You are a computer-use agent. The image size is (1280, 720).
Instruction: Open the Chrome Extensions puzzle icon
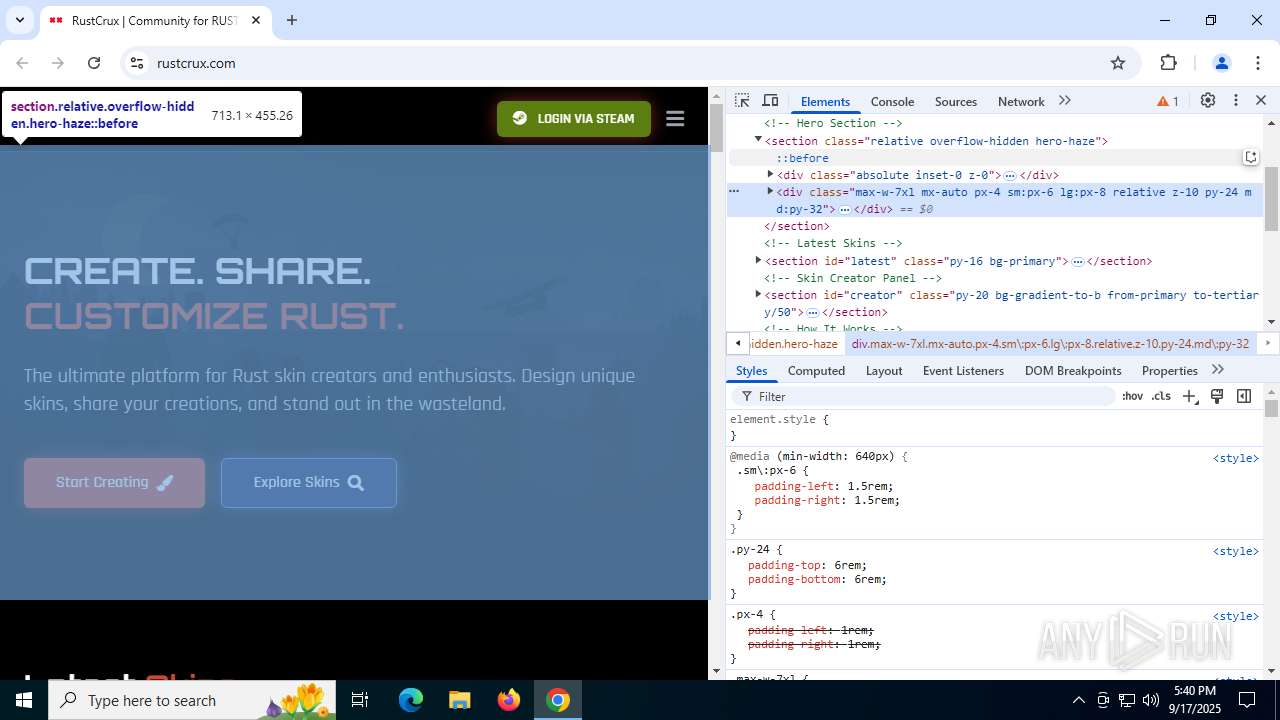(1168, 63)
